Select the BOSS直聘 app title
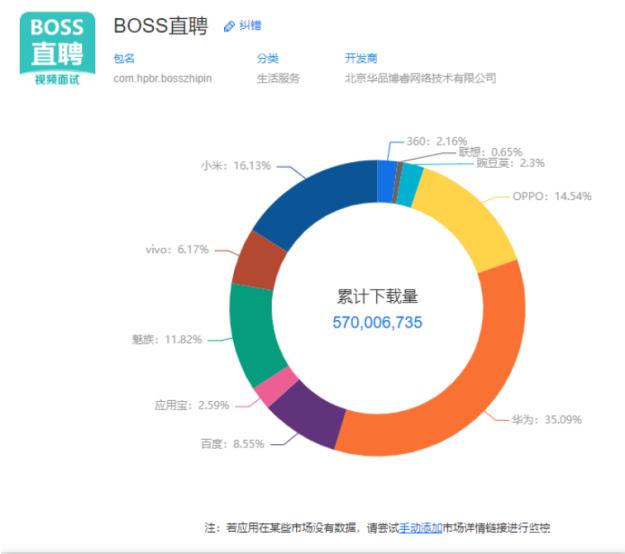Screen dimensions: 625x554 [x=161, y=26]
